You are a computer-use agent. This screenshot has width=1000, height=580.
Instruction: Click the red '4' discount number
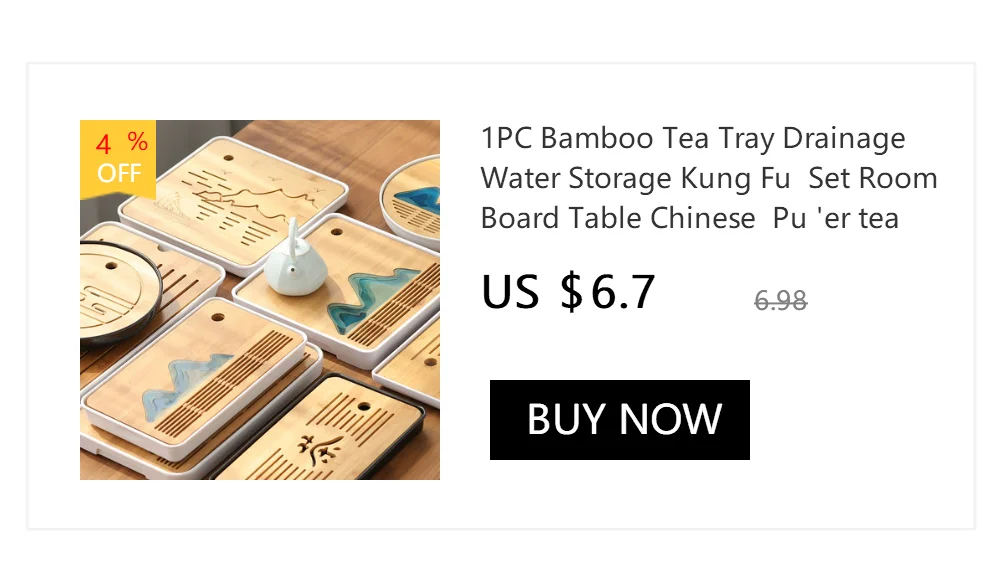(103, 145)
